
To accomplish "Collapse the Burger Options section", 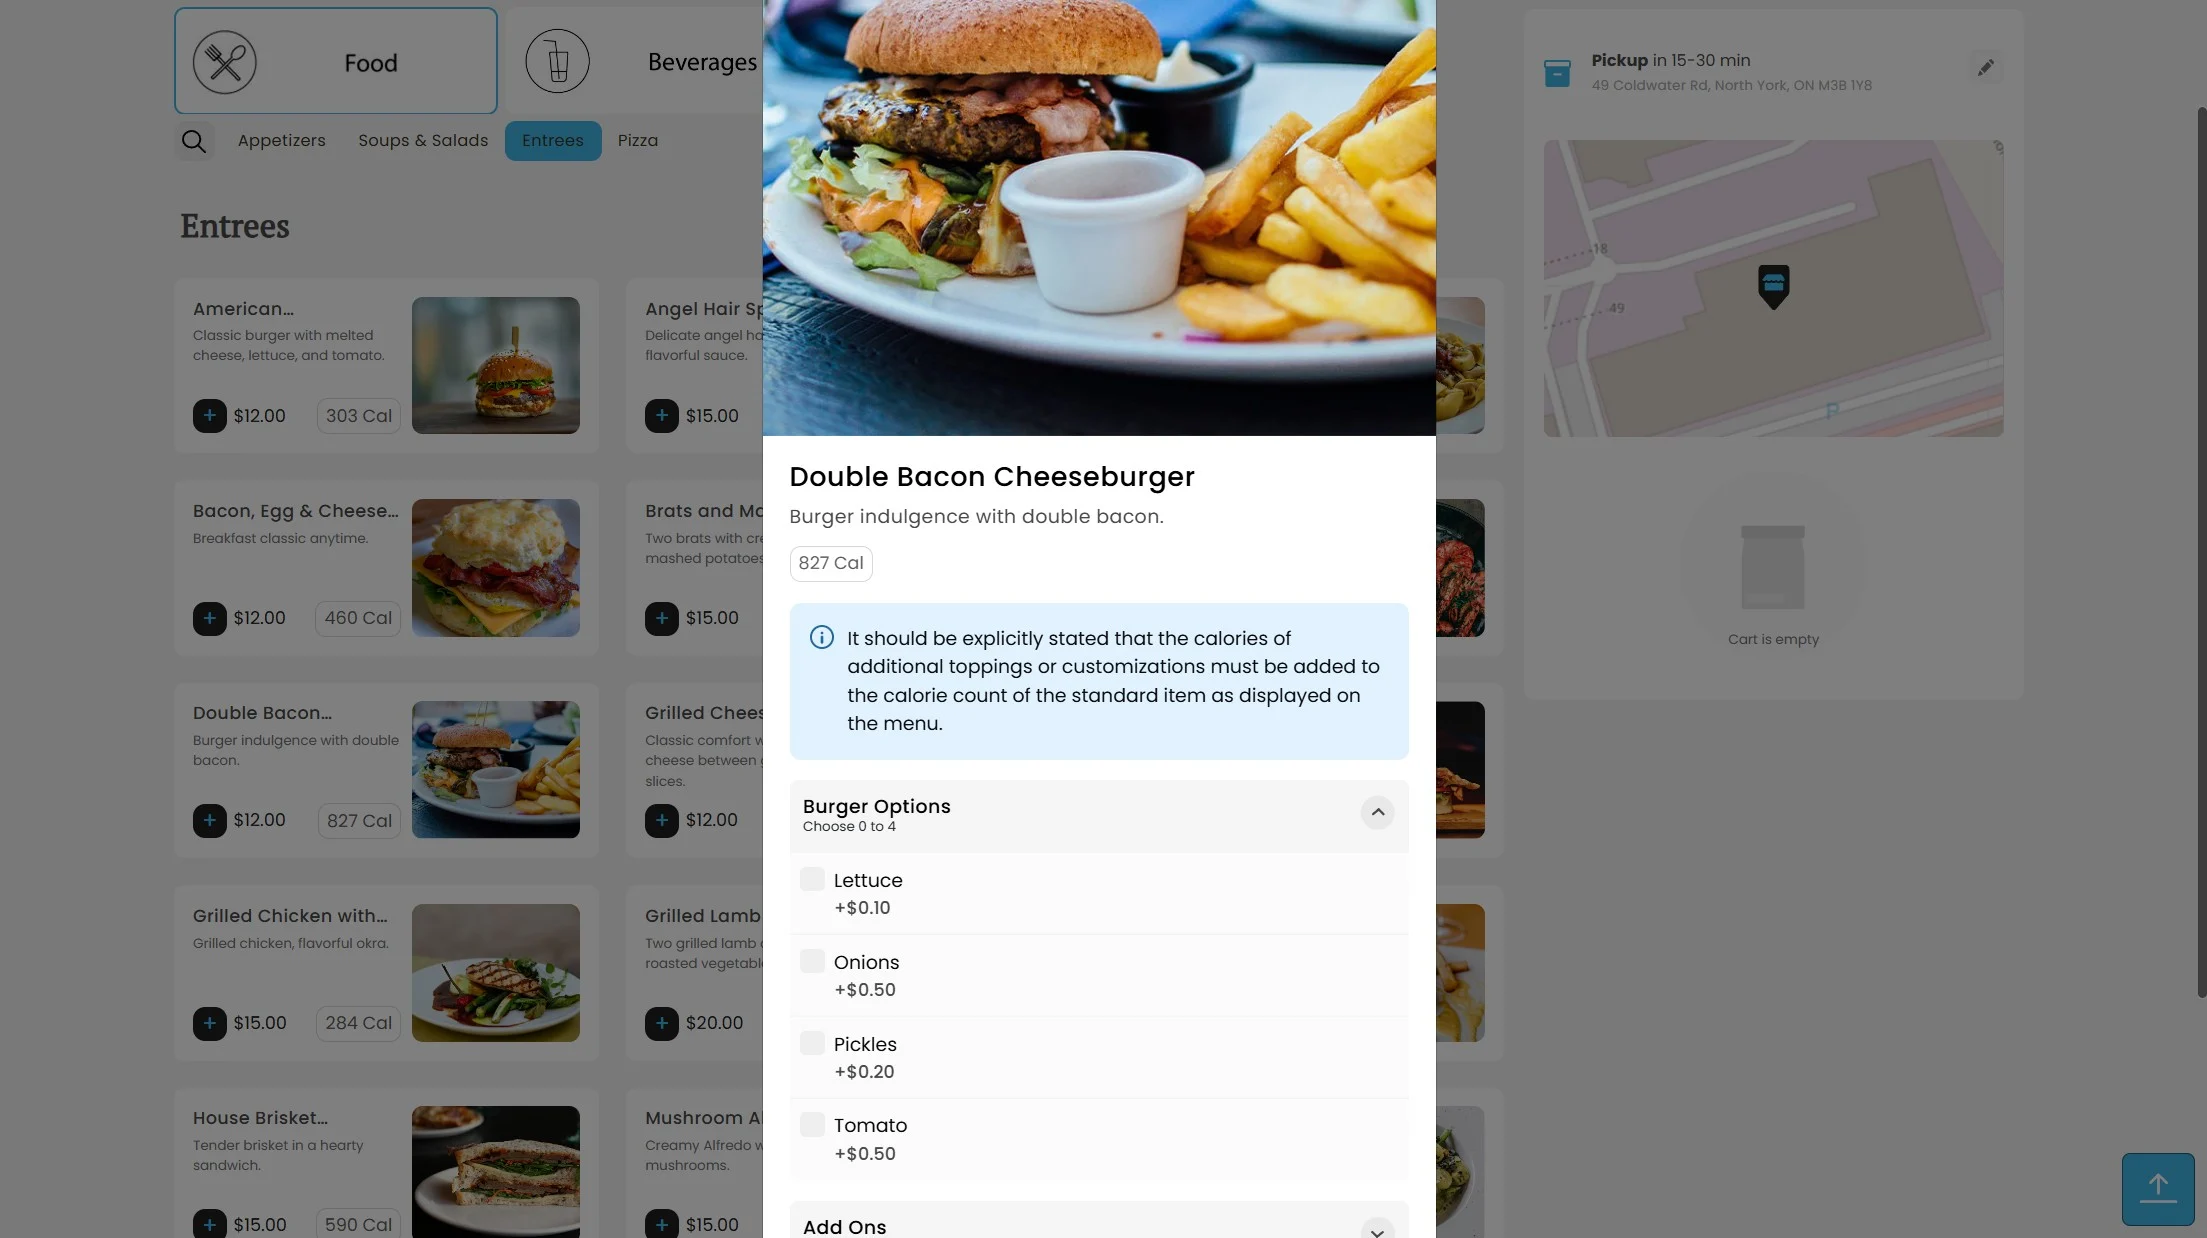I will tap(1377, 813).
